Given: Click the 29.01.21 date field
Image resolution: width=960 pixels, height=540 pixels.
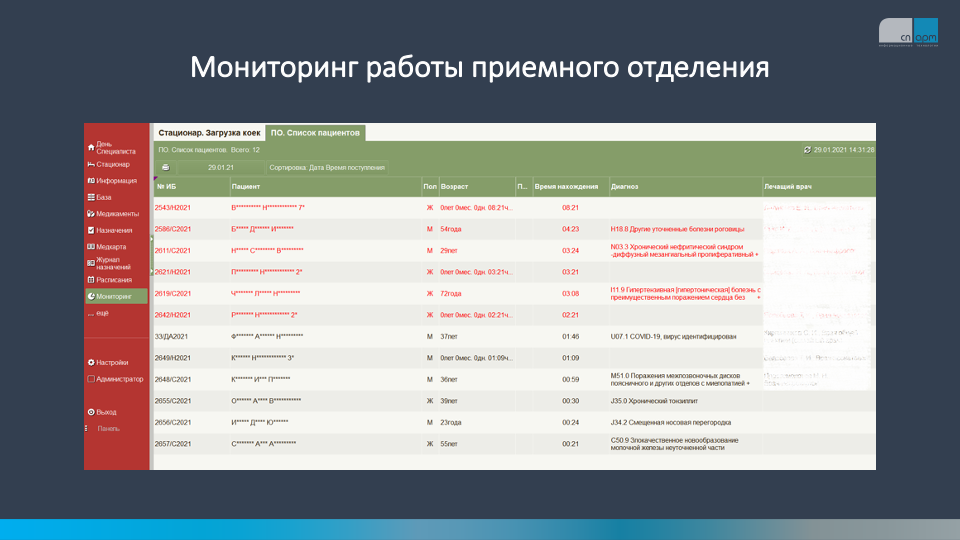Looking at the screenshot, I should click(x=220, y=167).
